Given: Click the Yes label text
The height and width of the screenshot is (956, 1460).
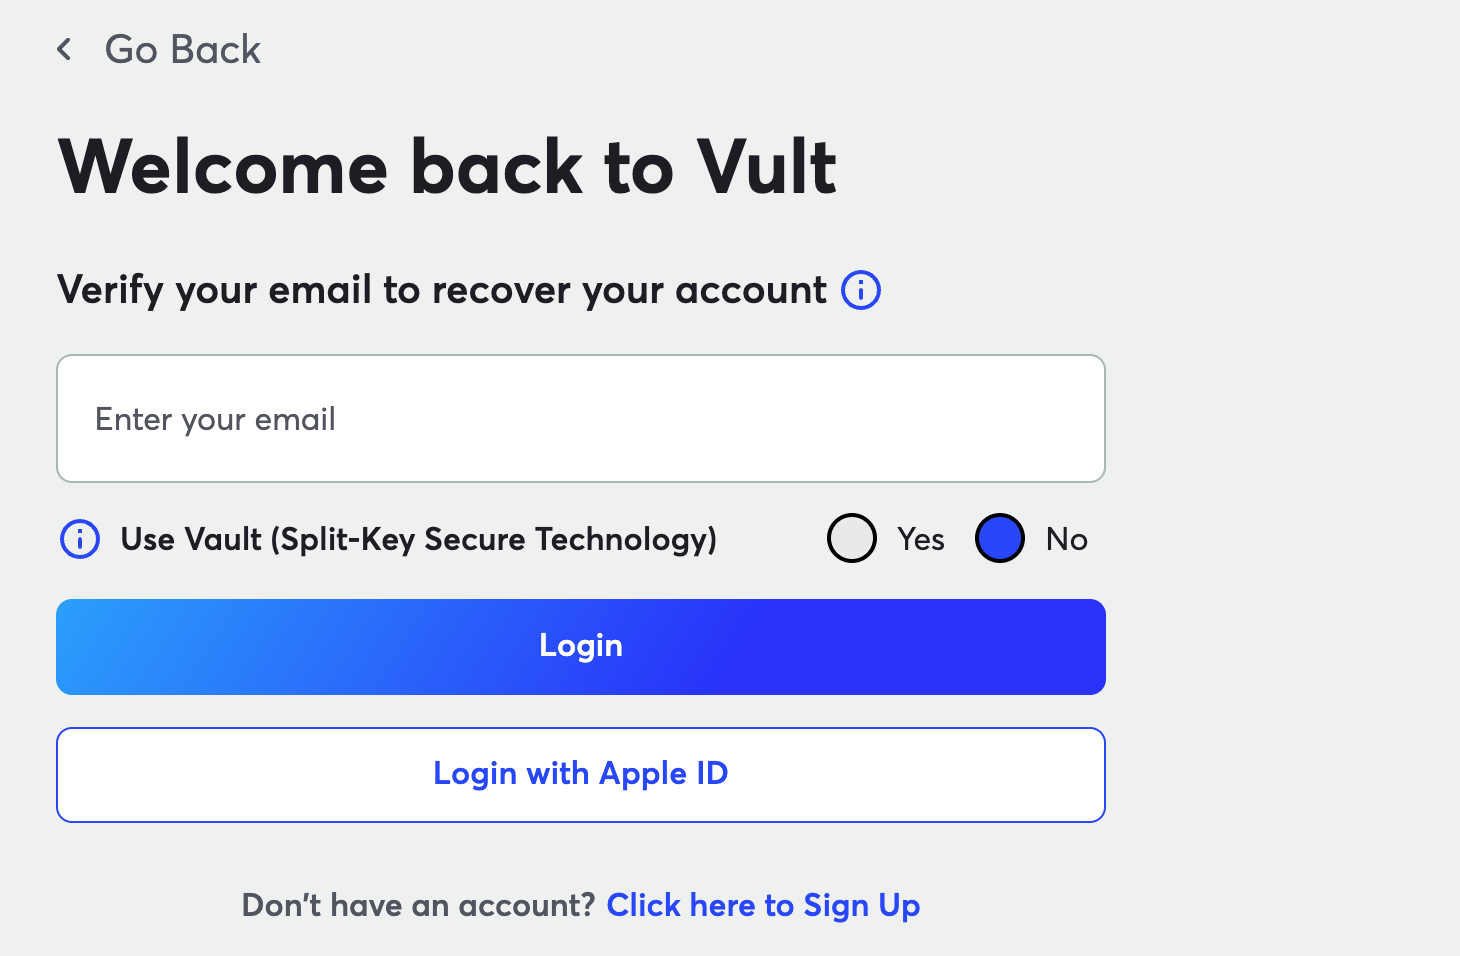Looking at the screenshot, I should 920,539.
